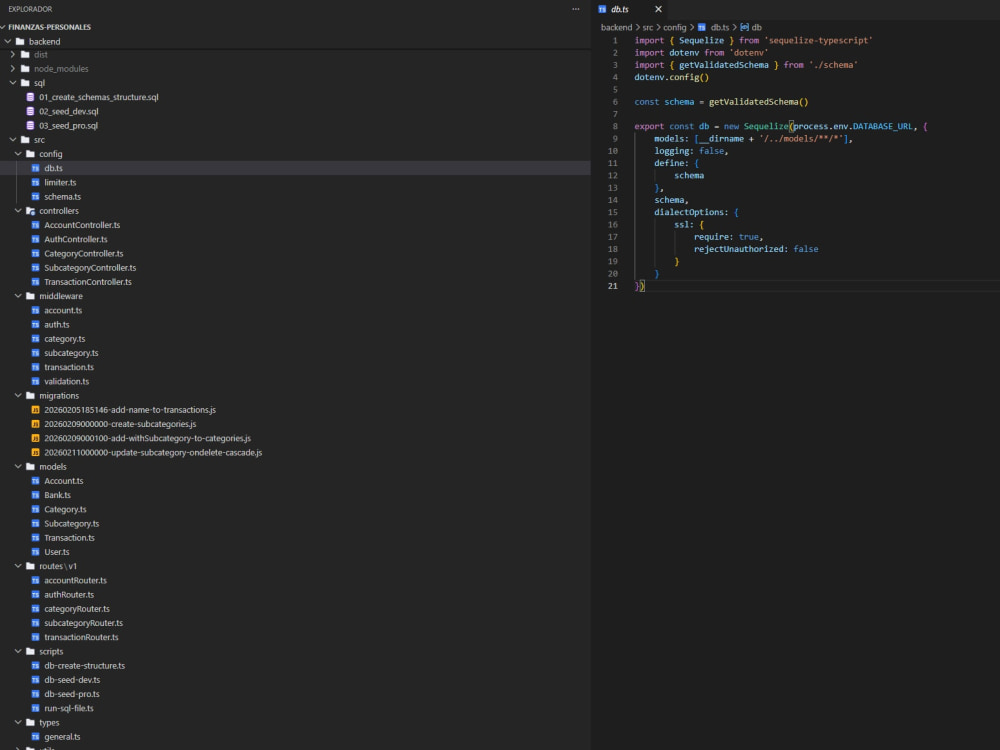Open authRouter.ts file
Screen dimensions: 1000x750
coord(69,594)
